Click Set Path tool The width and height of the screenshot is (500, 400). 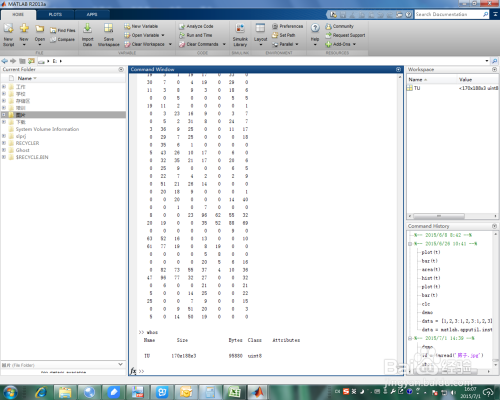coord(284,35)
